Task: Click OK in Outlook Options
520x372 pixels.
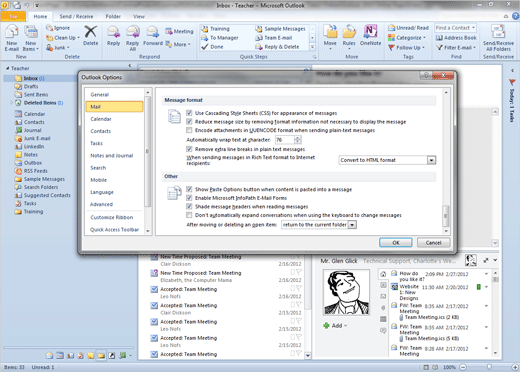Action: tap(396, 243)
